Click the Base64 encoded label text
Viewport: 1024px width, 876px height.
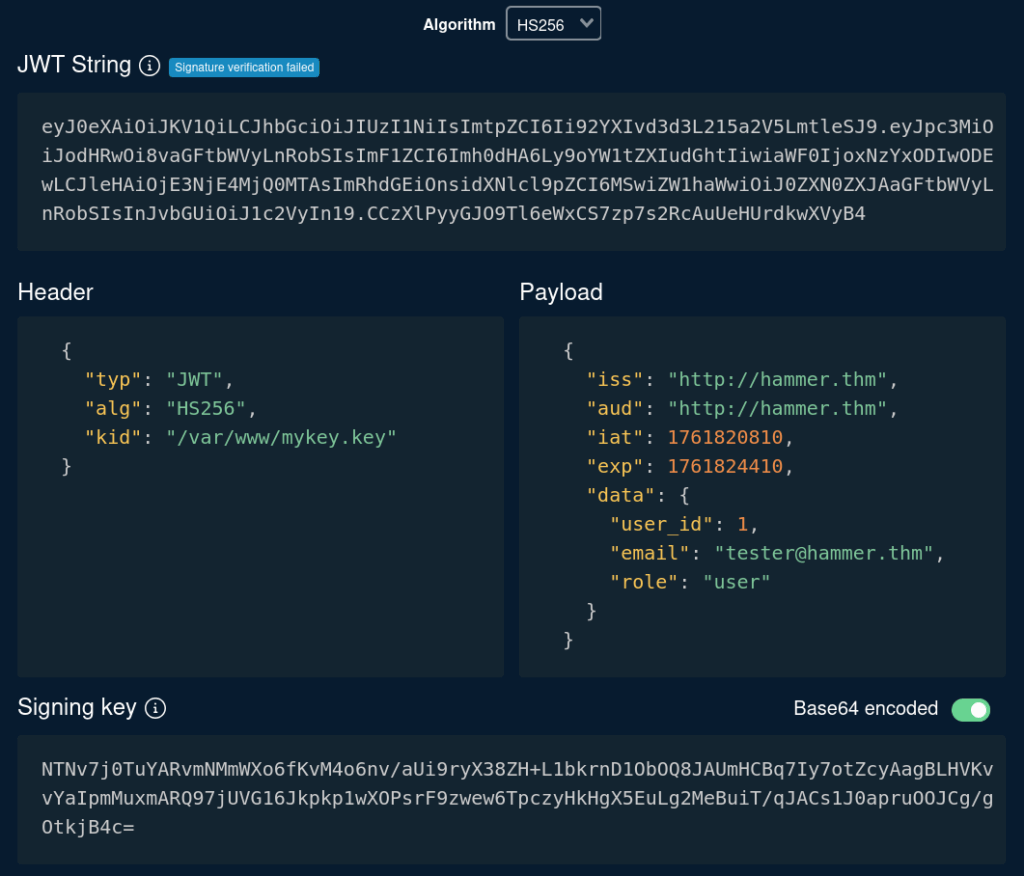[x=865, y=709]
